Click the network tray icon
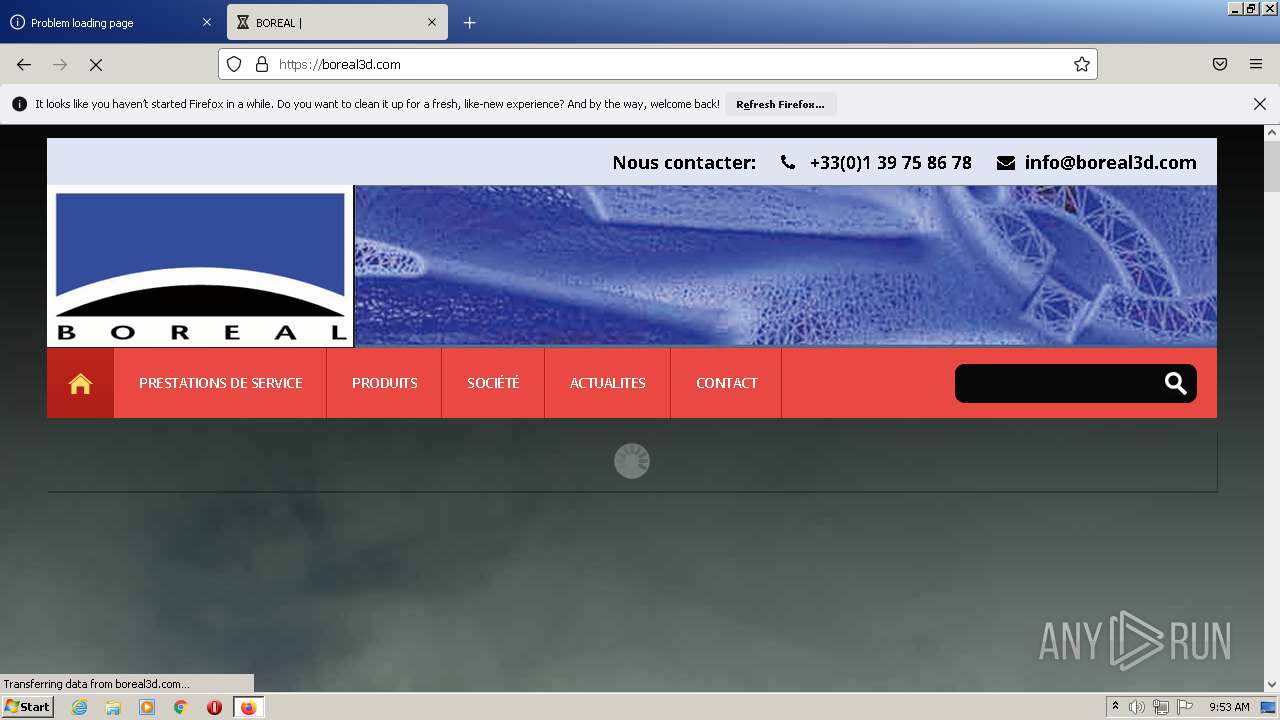 tap(1161, 707)
